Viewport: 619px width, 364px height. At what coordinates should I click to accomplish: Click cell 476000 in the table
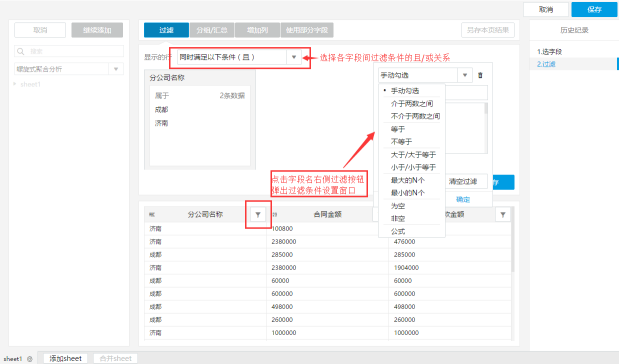[x=404, y=242]
